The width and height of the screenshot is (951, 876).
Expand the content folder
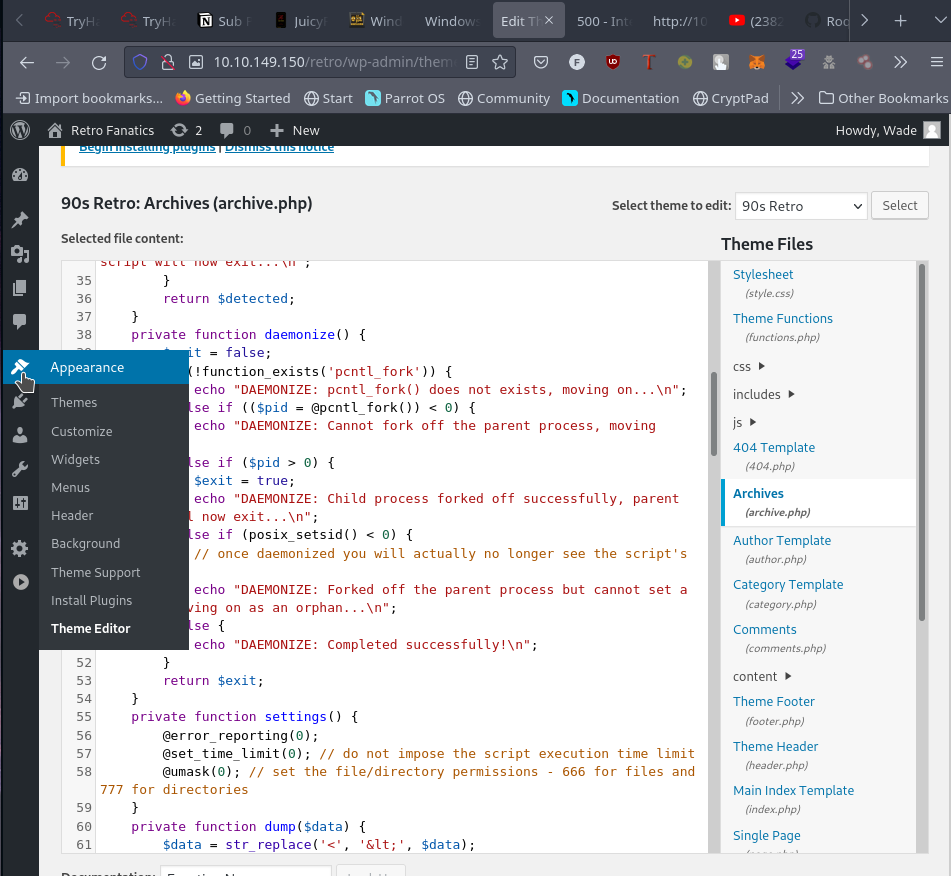tap(762, 676)
